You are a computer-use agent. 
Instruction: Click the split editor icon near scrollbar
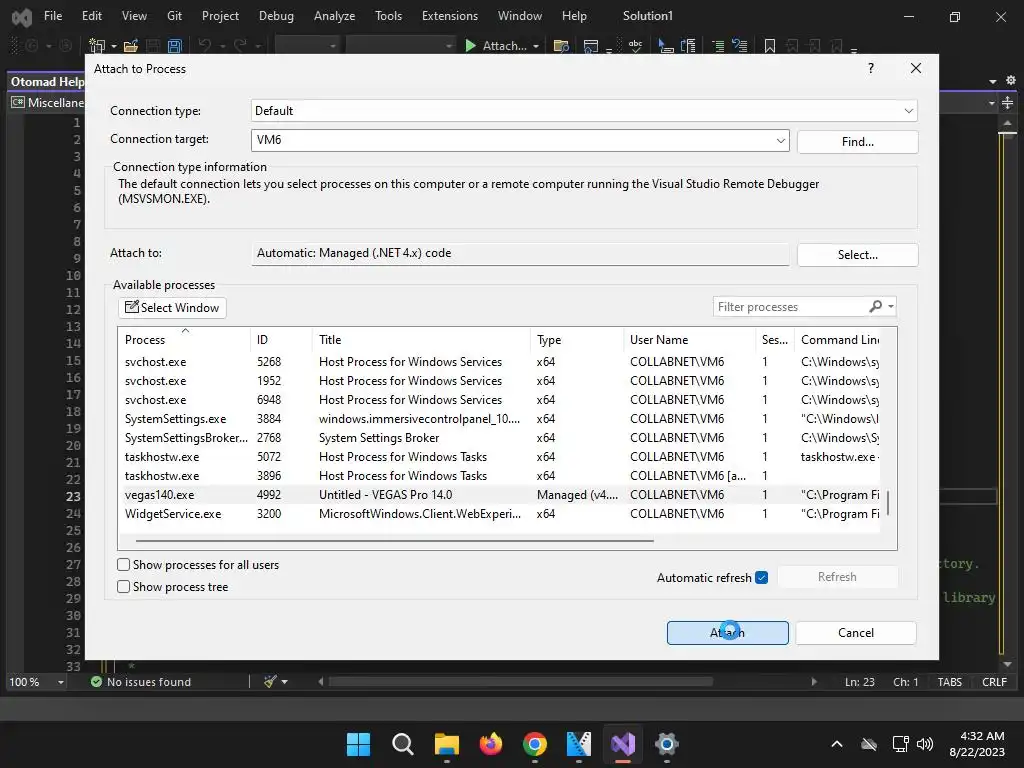coord(1008,103)
